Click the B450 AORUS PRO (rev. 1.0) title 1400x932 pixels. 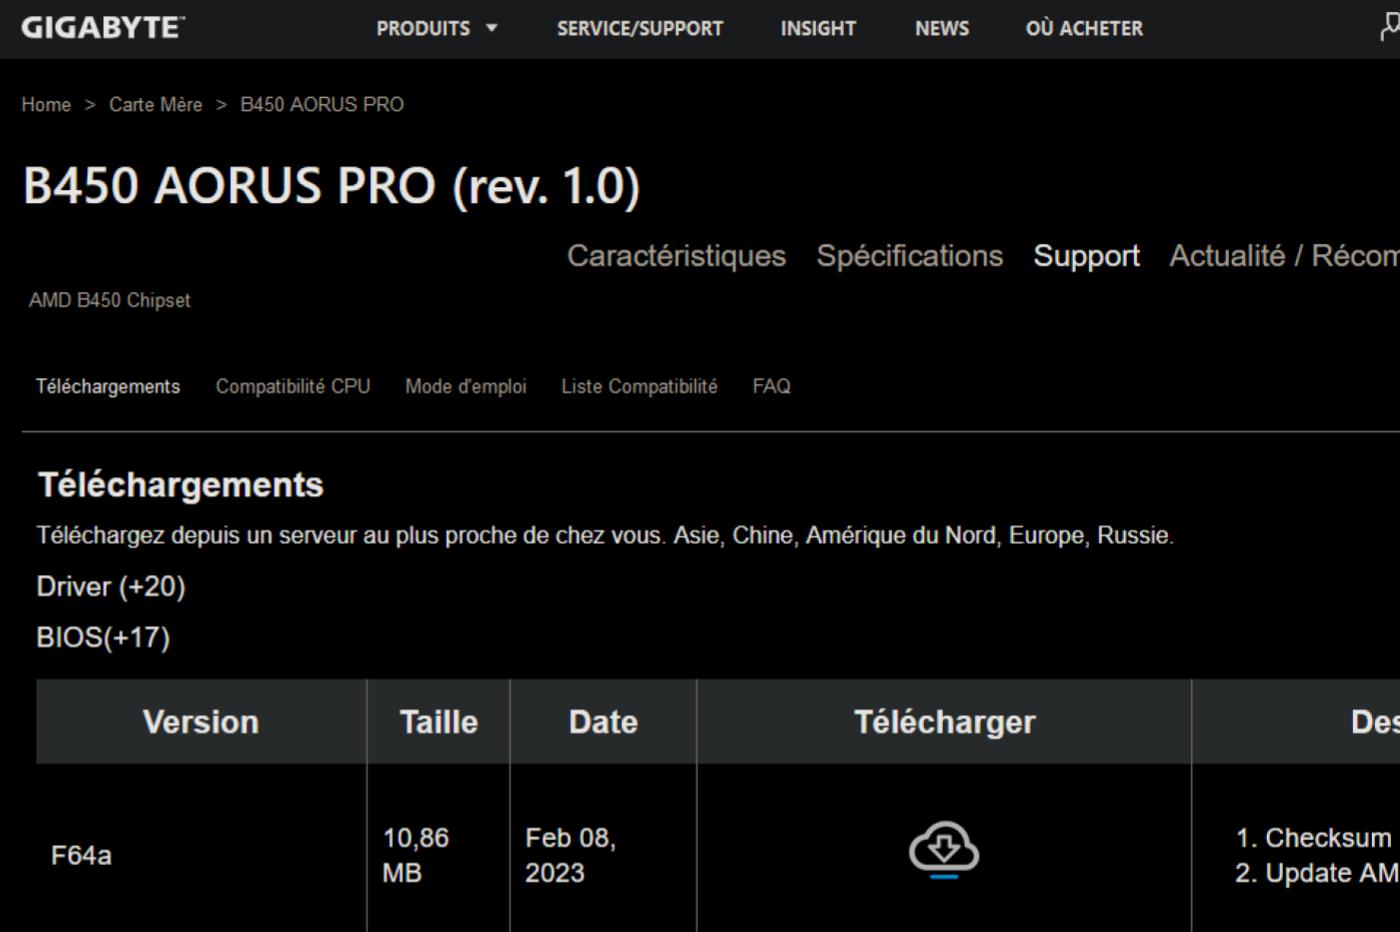331,186
